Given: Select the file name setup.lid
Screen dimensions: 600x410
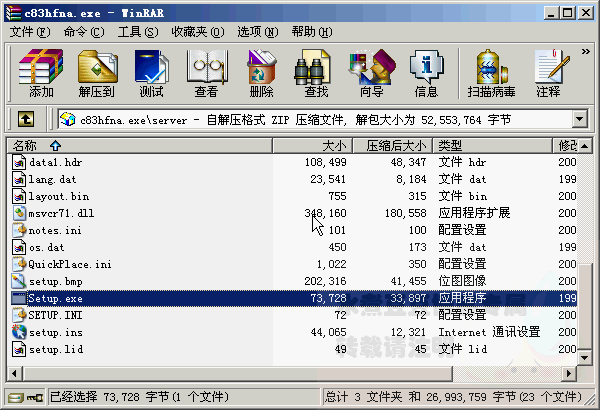Looking at the screenshot, I should click(56, 349).
